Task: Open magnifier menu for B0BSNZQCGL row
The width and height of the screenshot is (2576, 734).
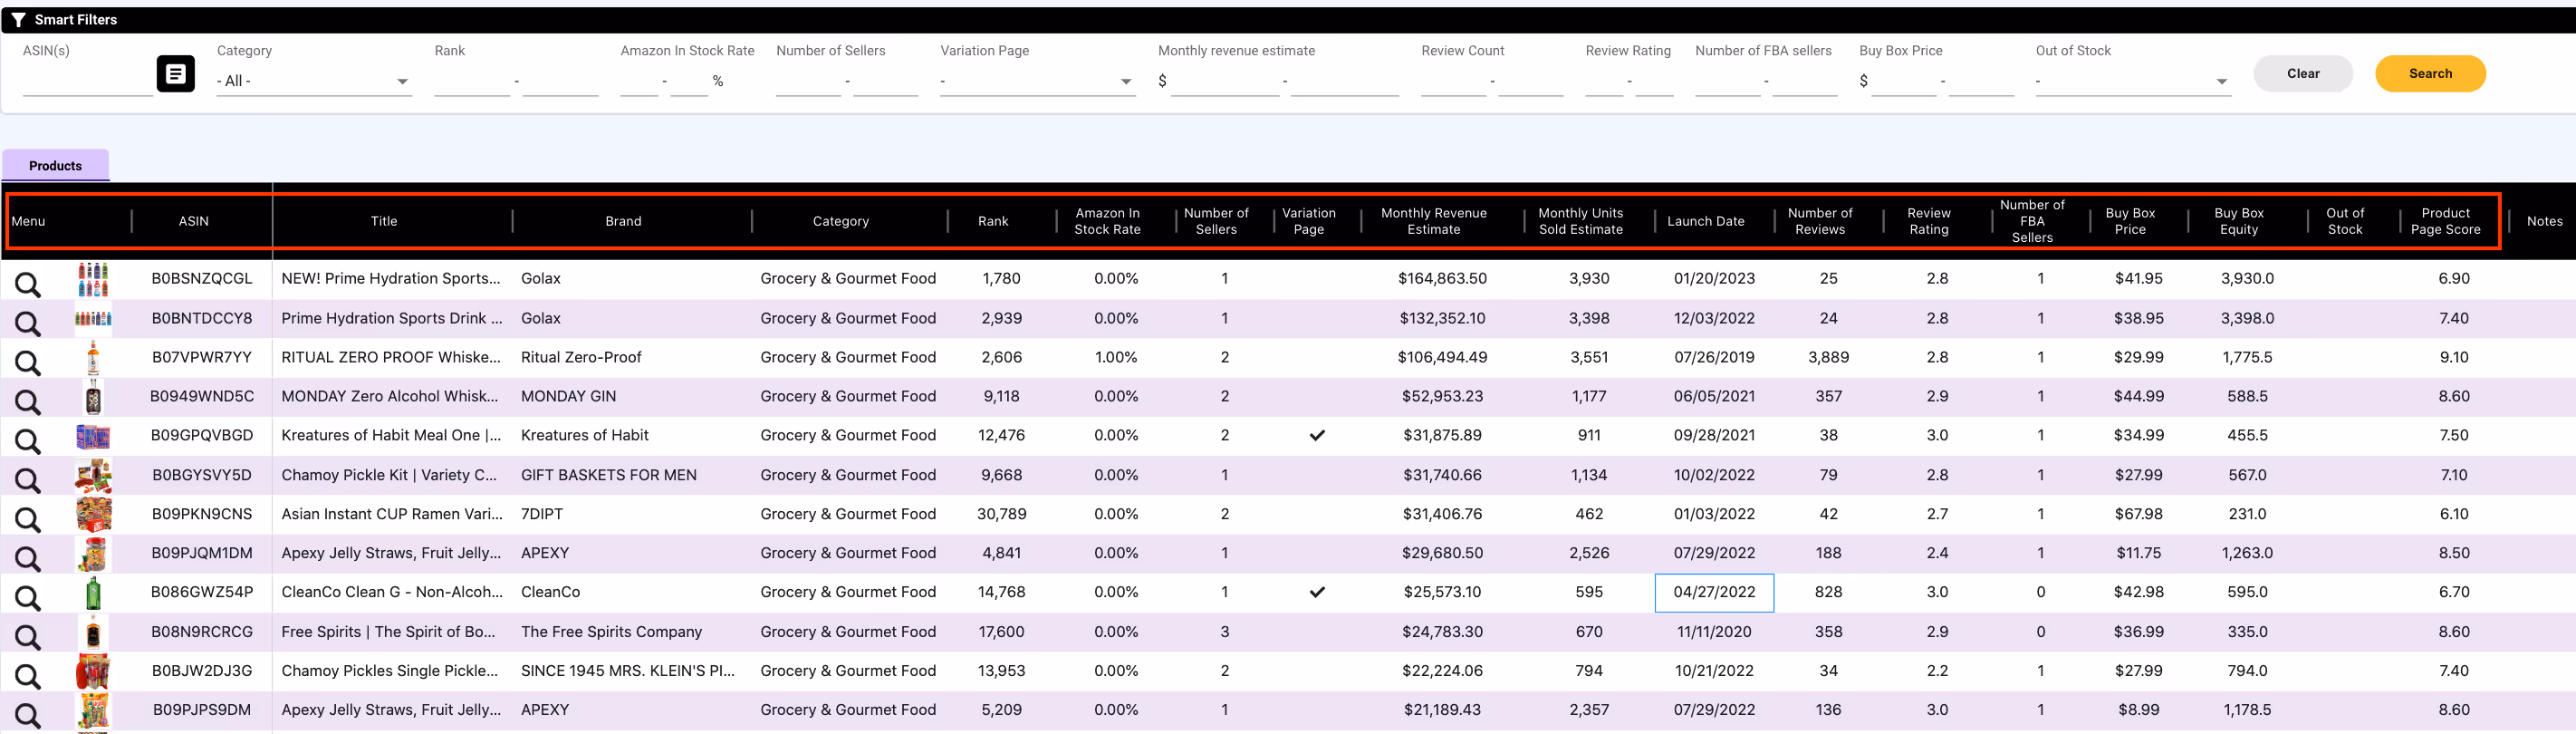Action: tap(28, 284)
